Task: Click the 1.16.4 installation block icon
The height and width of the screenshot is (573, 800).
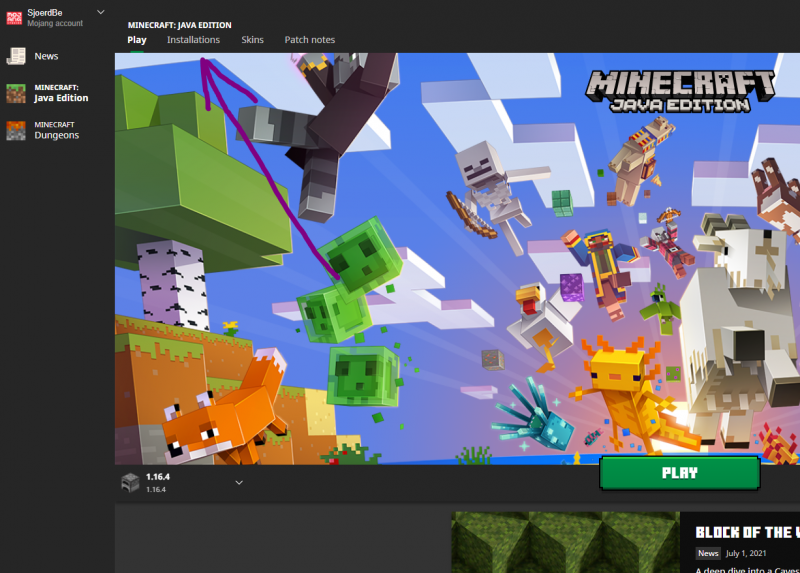Action: 130,483
